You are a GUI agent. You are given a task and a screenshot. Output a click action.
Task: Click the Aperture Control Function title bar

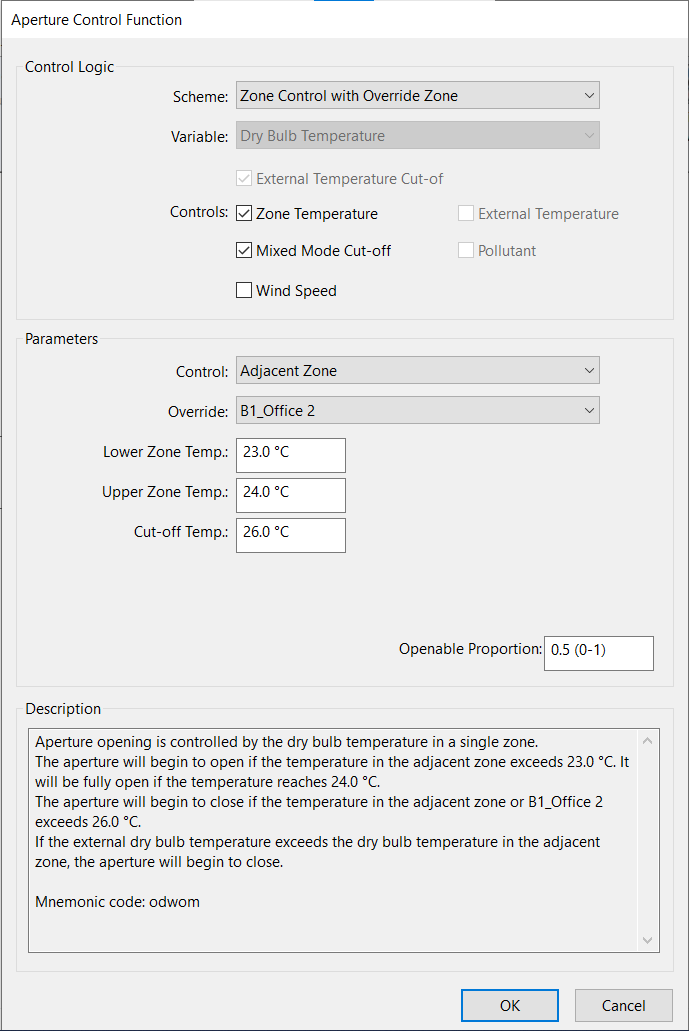pyautogui.click(x=344, y=20)
